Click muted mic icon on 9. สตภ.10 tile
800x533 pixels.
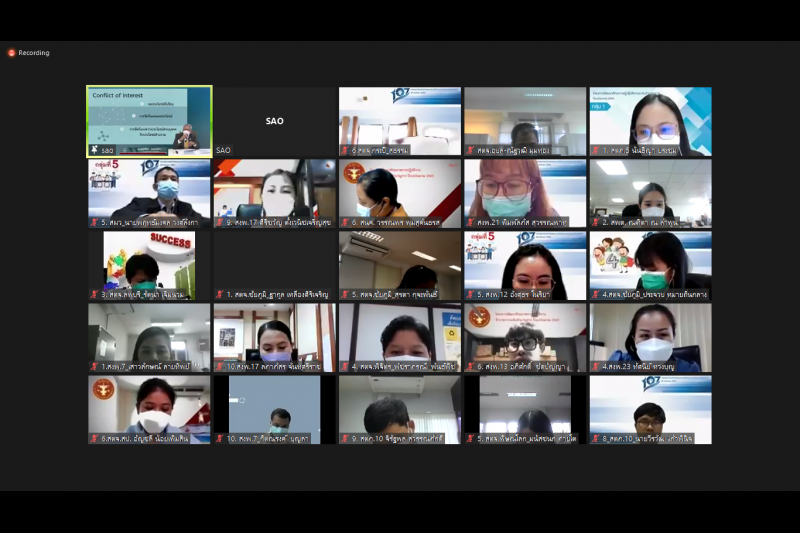(x=344, y=439)
